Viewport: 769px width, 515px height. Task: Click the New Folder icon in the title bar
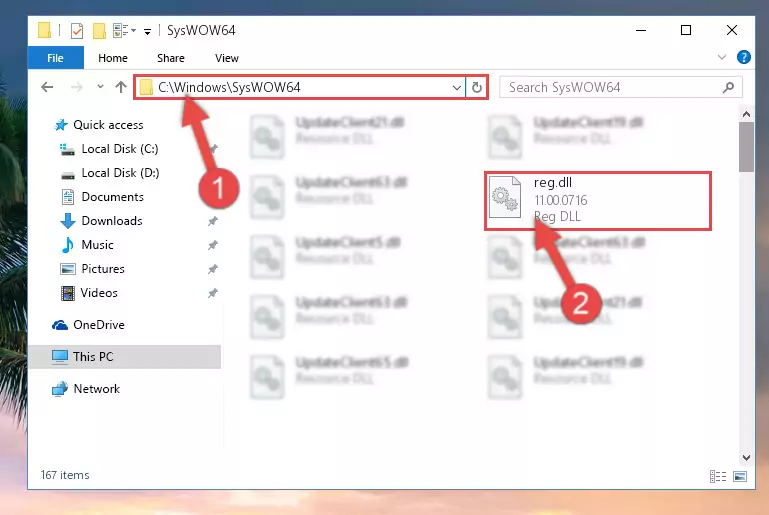[99, 31]
